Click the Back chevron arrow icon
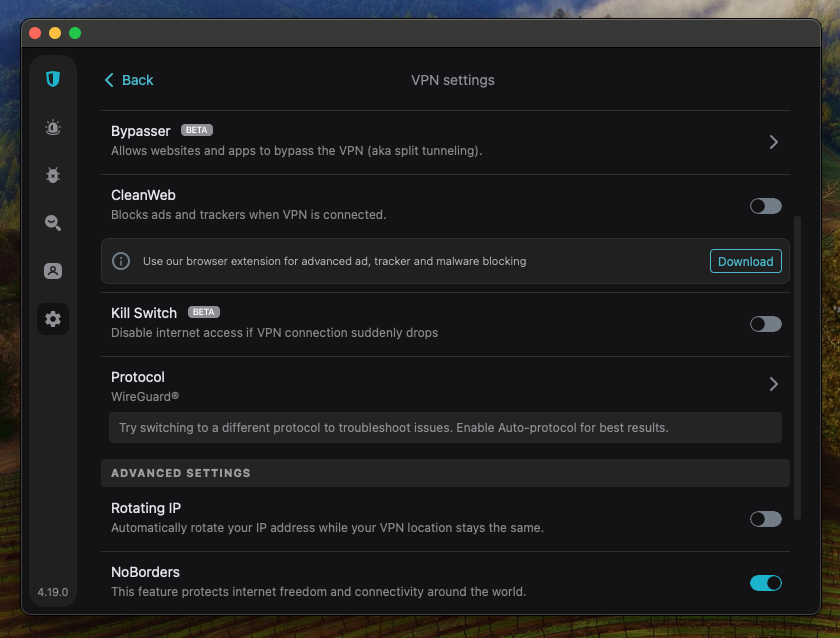 (109, 80)
